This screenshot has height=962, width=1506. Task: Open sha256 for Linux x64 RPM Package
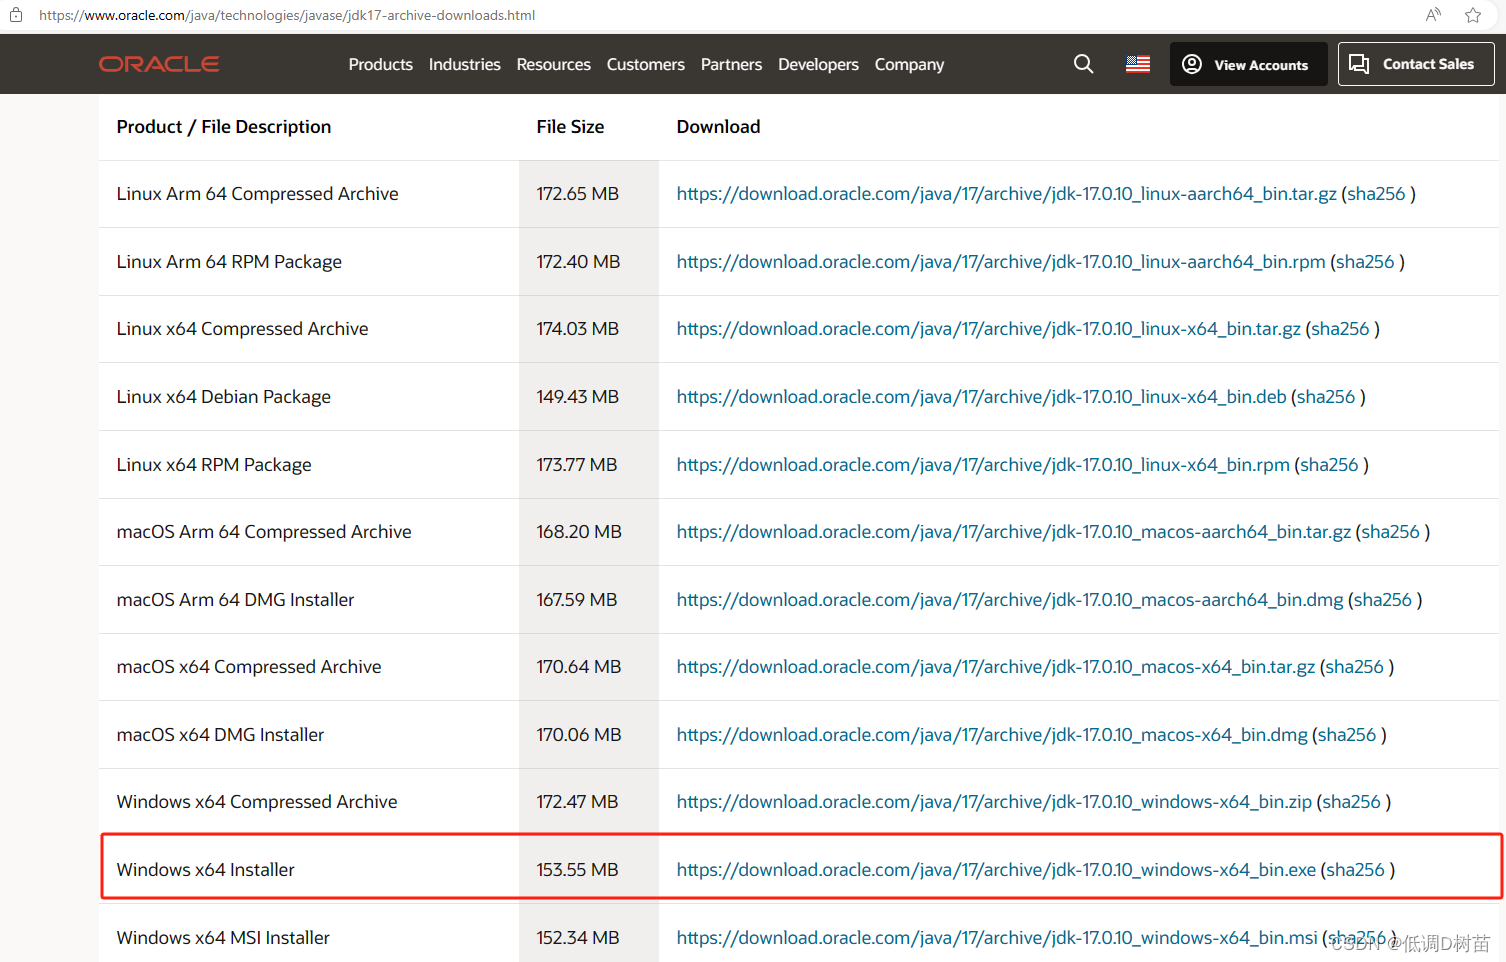coord(1329,465)
